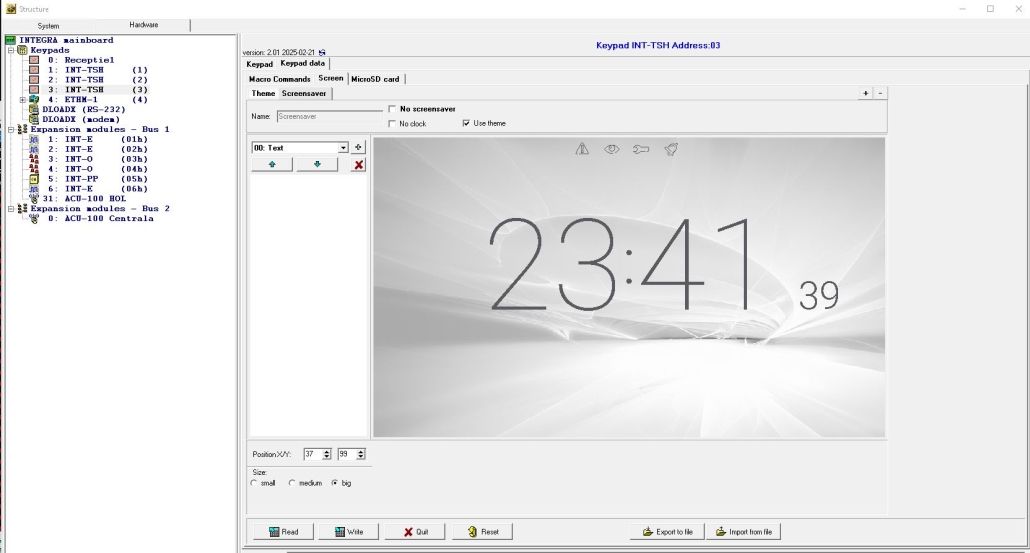Click the Export to file button

tap(667, 532)
